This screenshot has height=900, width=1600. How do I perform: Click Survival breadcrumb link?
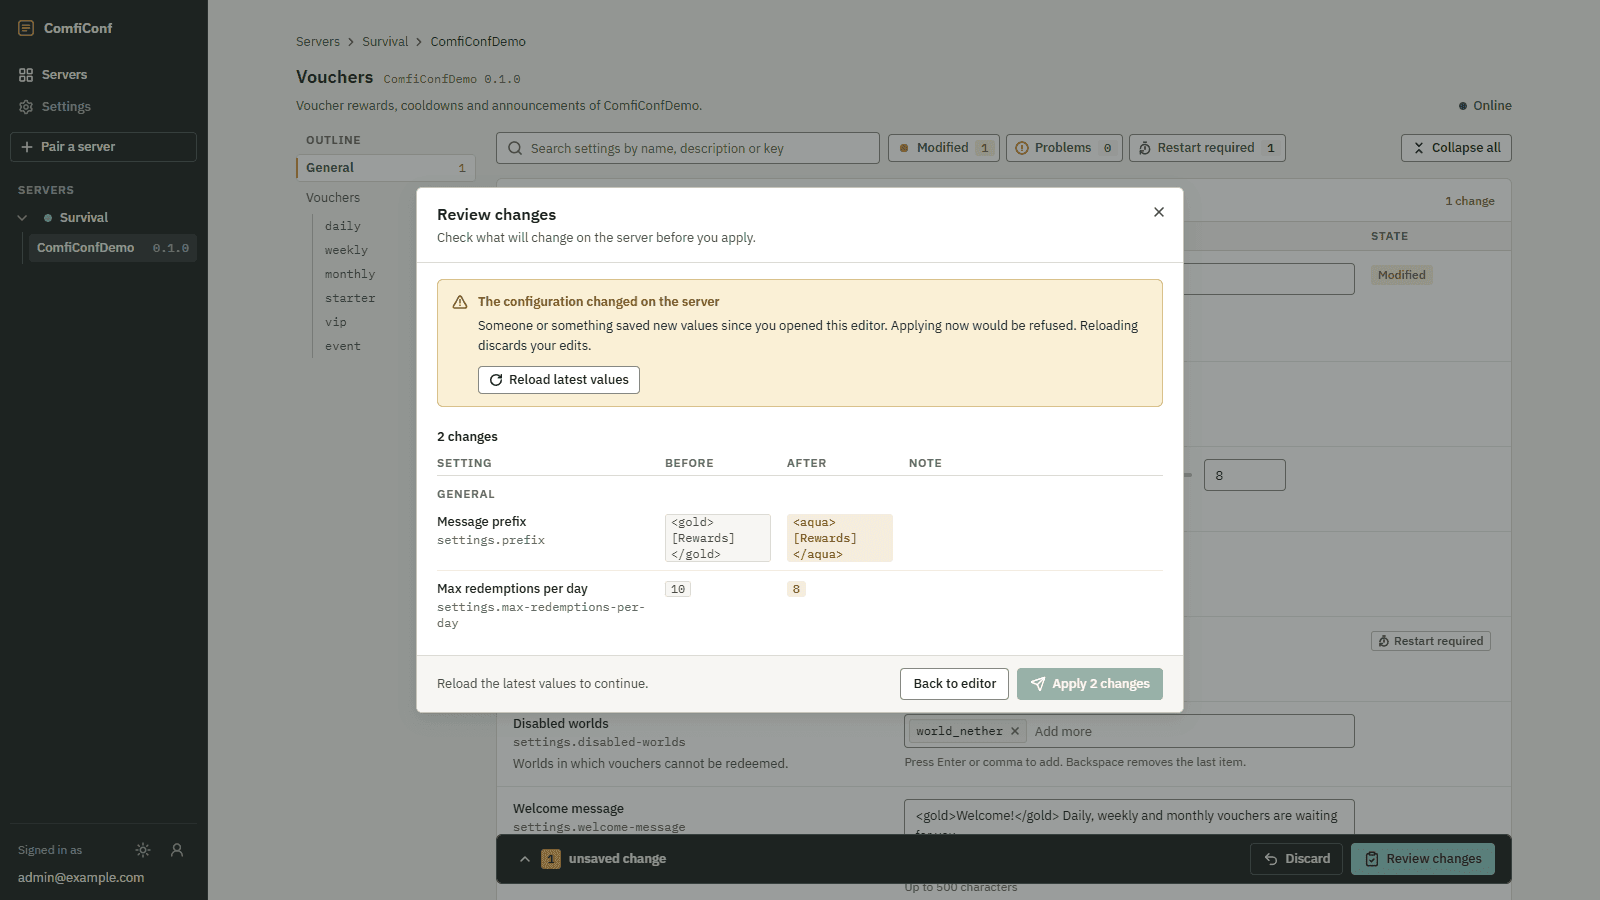click(x=385, y=42)
